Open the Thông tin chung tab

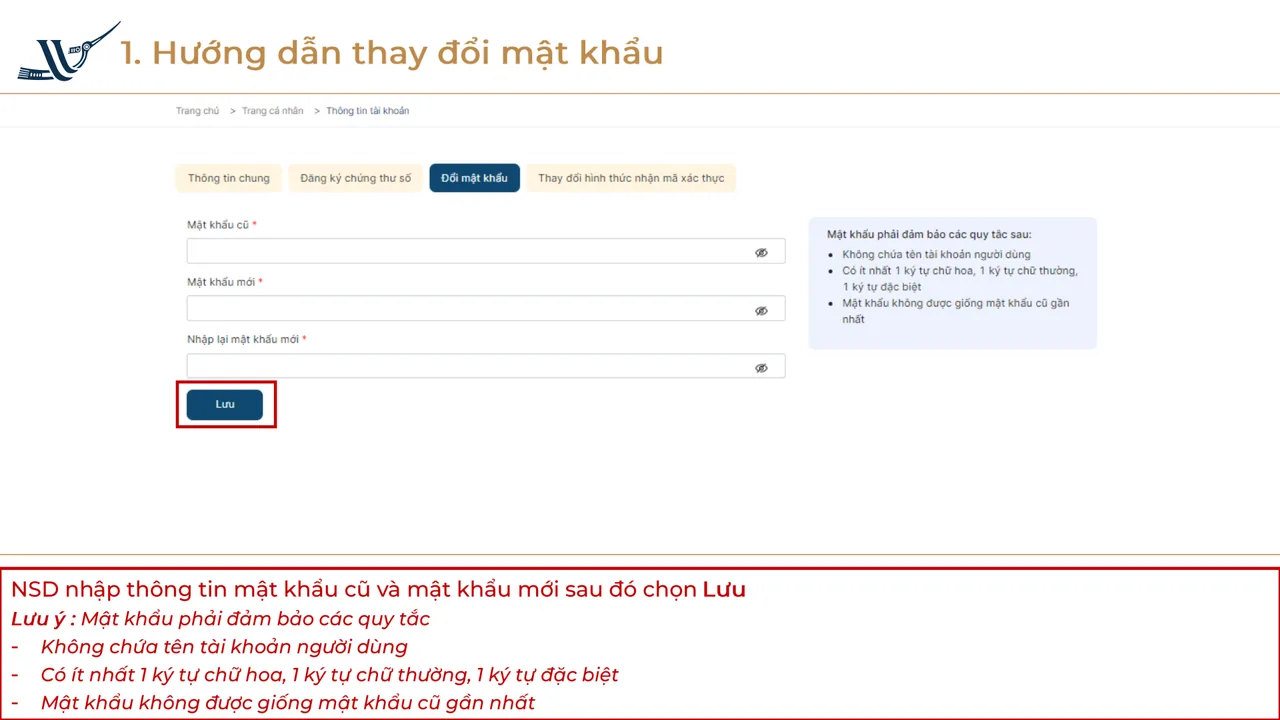(x=229, y=178)
